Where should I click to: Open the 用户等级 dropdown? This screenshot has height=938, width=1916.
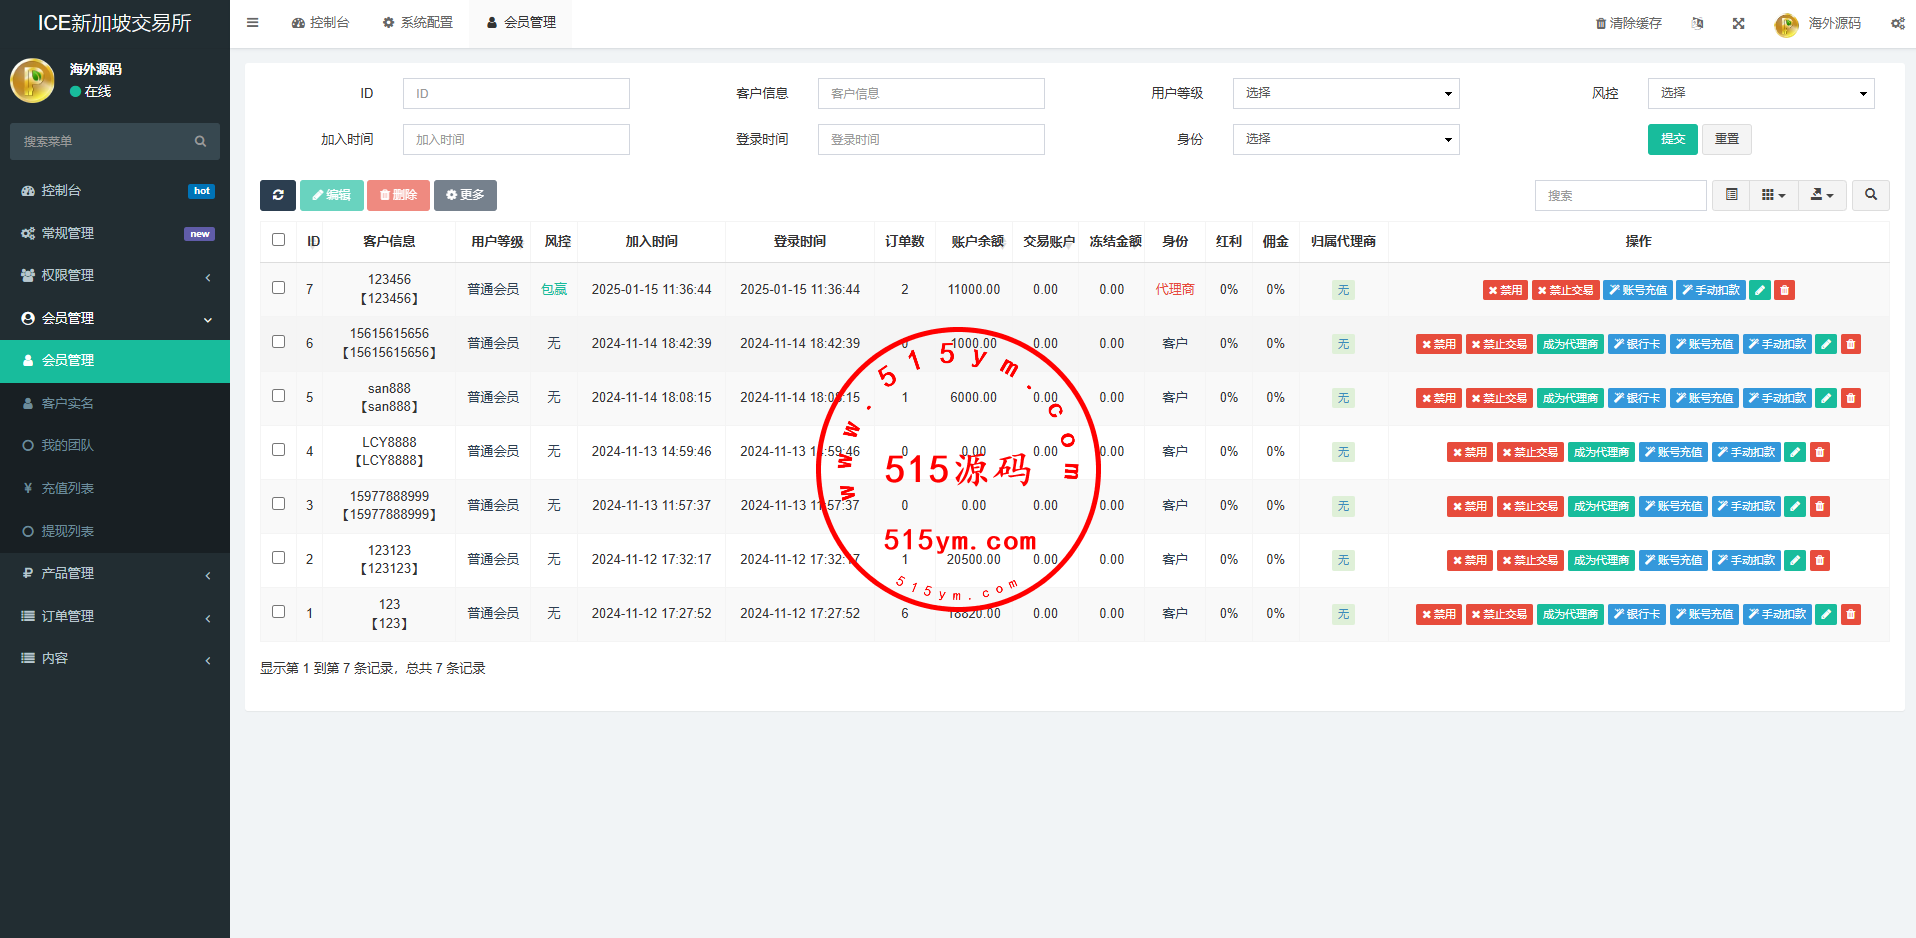pos(1345,93)
